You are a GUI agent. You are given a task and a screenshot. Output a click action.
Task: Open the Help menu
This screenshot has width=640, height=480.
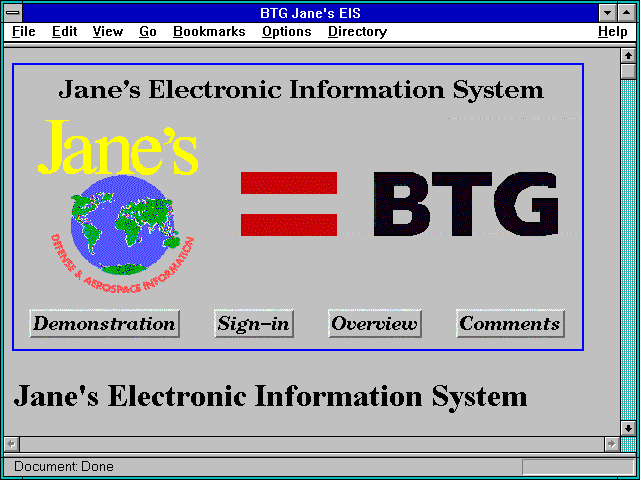(613, 31)
